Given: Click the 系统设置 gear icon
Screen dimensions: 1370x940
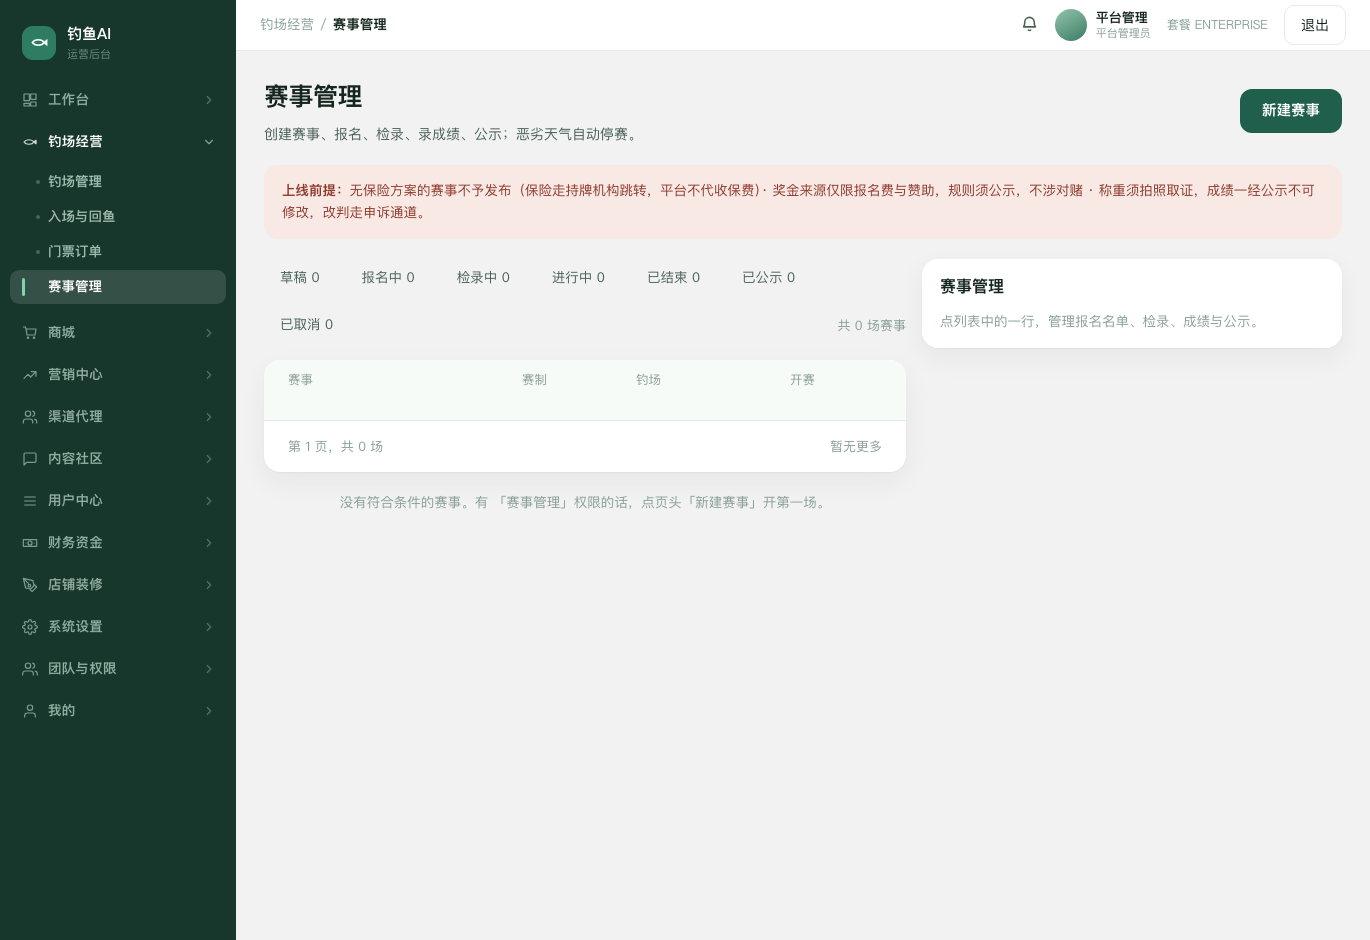Looking at the screenshot, I should click(30, 627).
